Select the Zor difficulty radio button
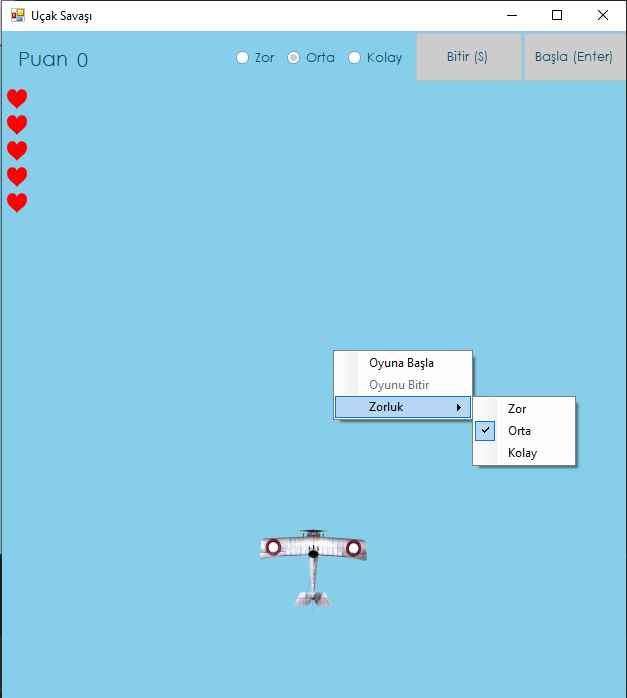The width and height of the screenshot is (627, 698). click(242, 58)
